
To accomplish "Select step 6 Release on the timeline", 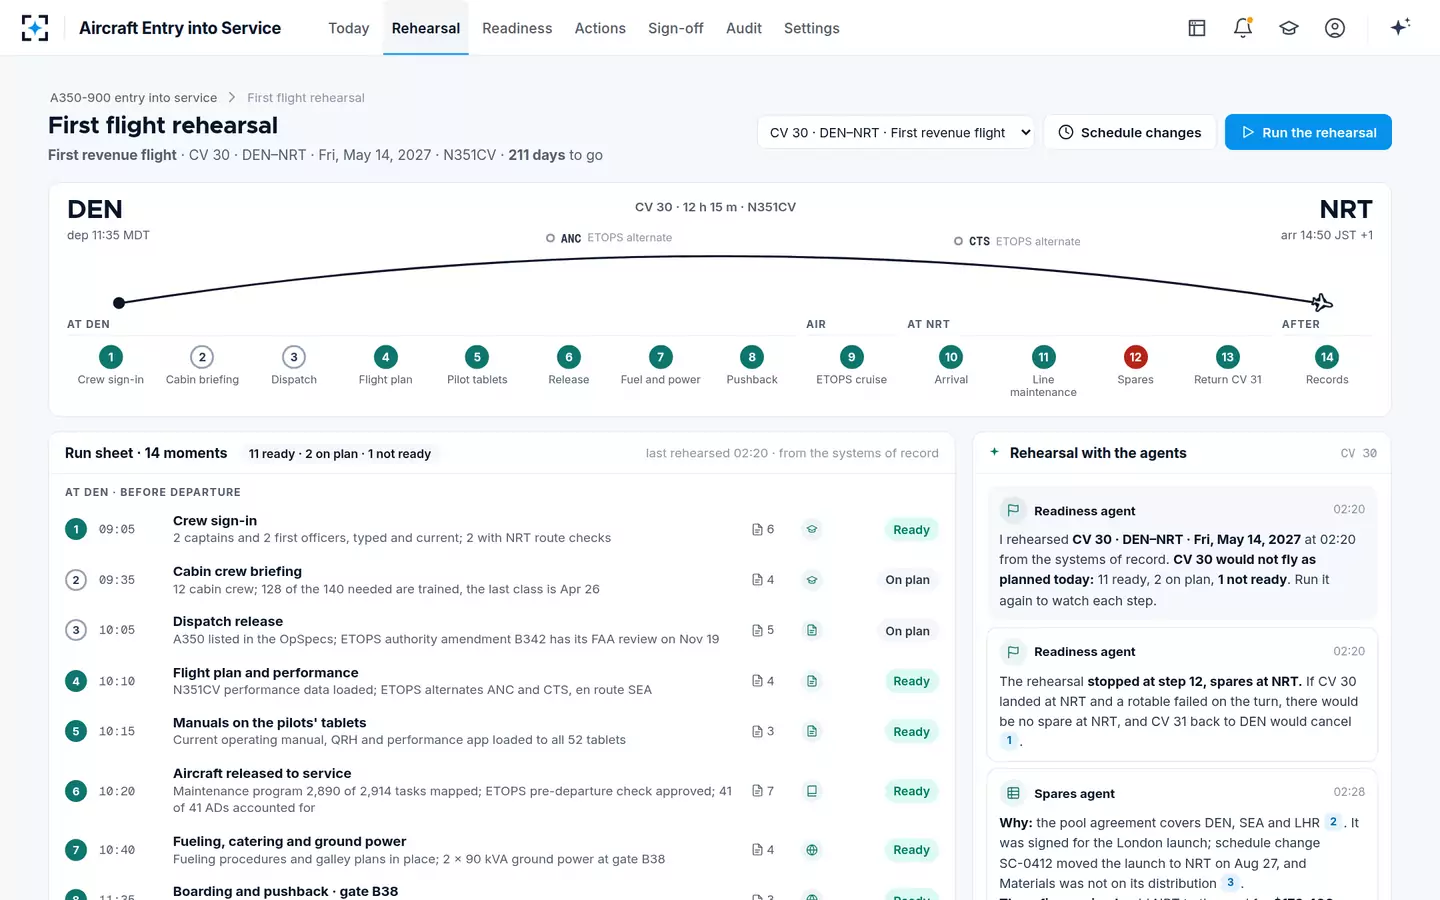I will (x=569, y=366).
